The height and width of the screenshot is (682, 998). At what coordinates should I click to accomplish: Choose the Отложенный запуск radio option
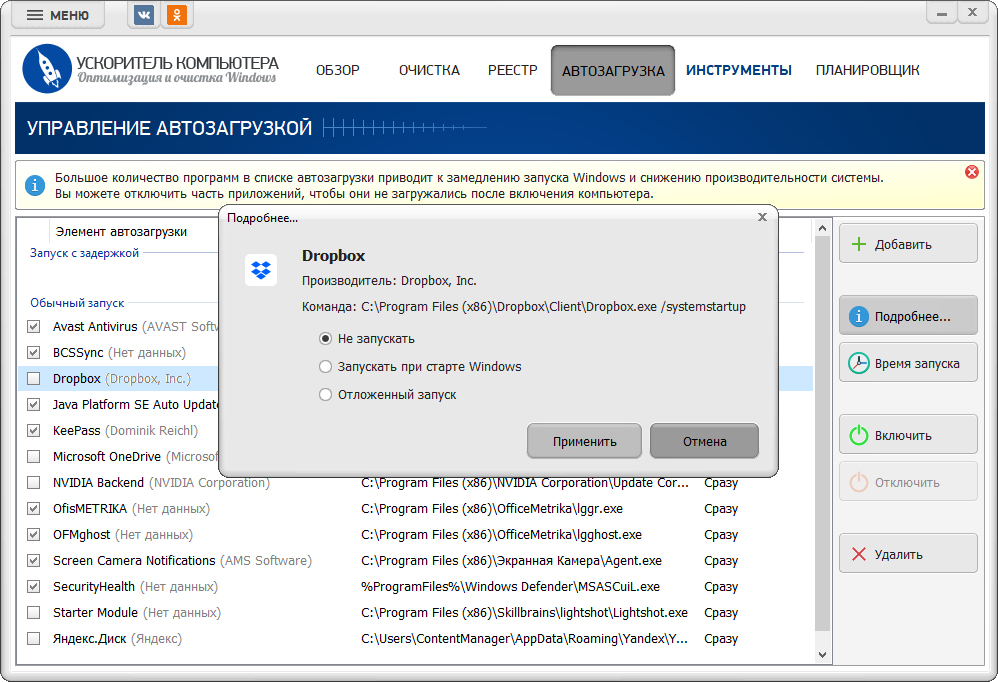388,395
